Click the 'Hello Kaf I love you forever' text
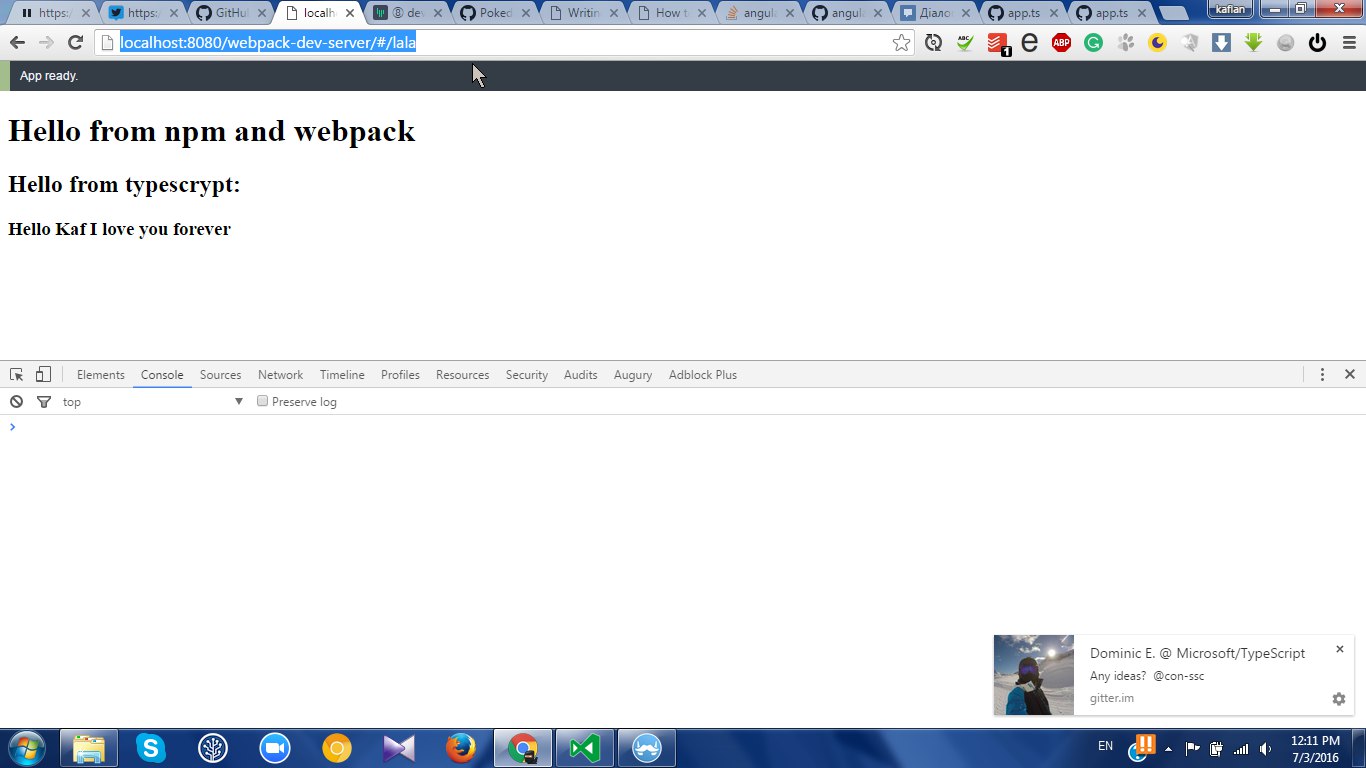Screen dimensions: 1366x768 [119, 229]
